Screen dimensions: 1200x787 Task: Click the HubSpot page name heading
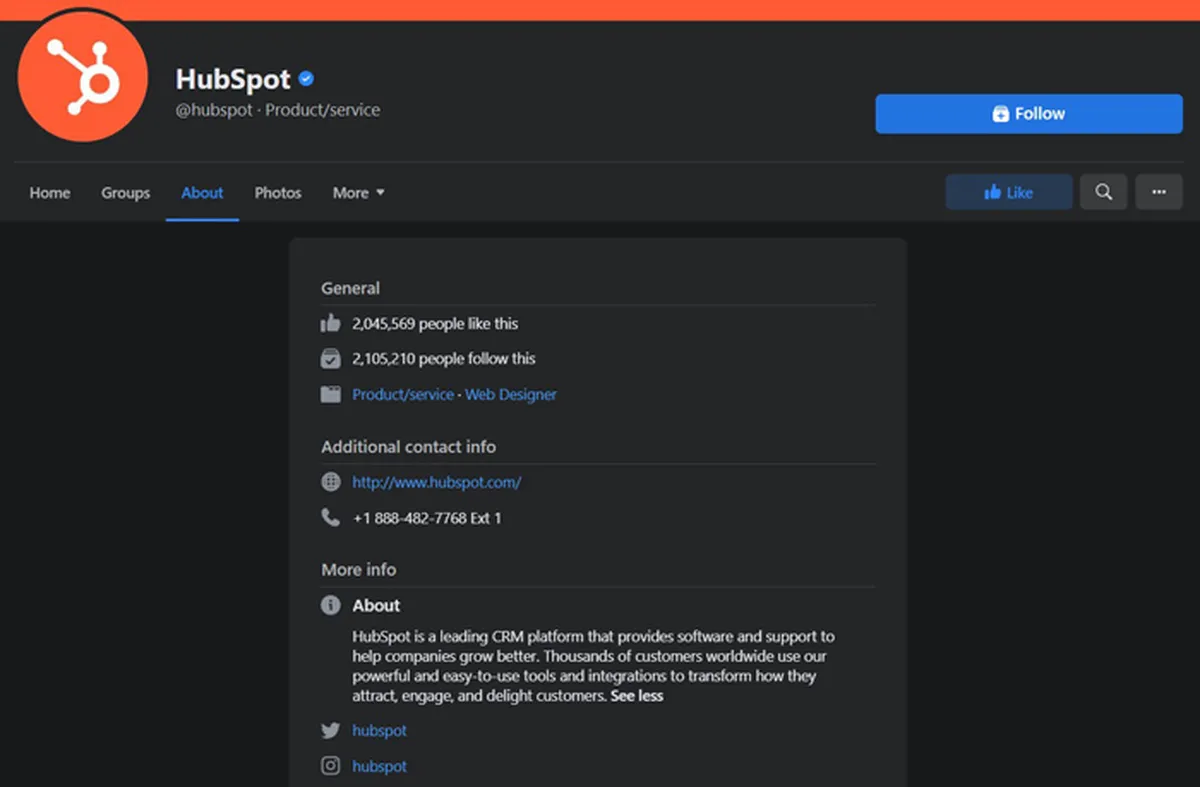point(233,79)
